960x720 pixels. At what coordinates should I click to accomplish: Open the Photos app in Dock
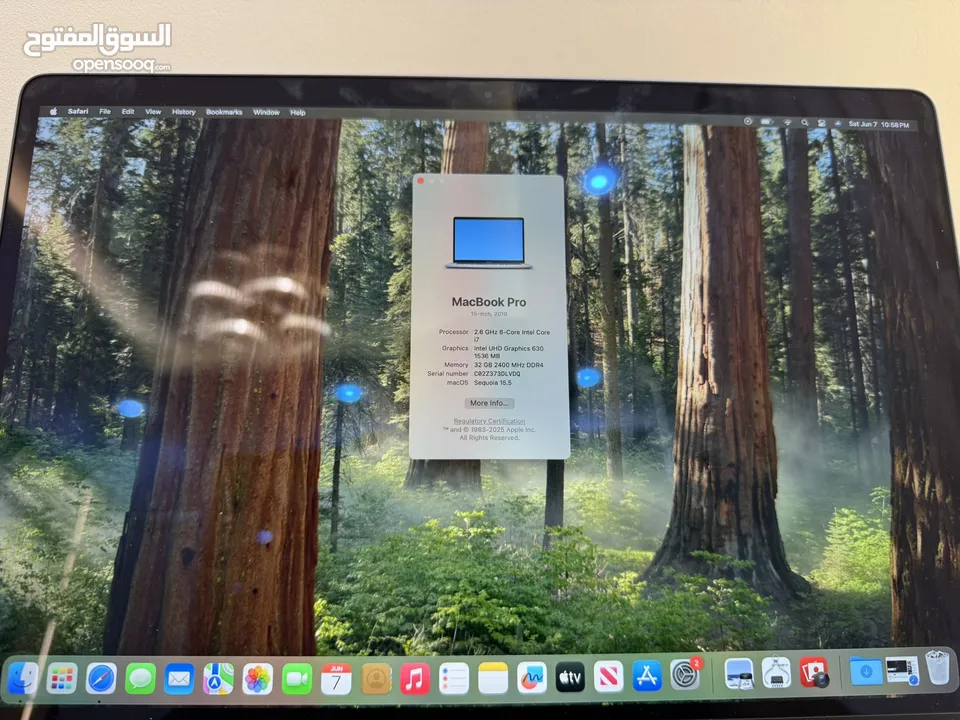pos(257,678)
